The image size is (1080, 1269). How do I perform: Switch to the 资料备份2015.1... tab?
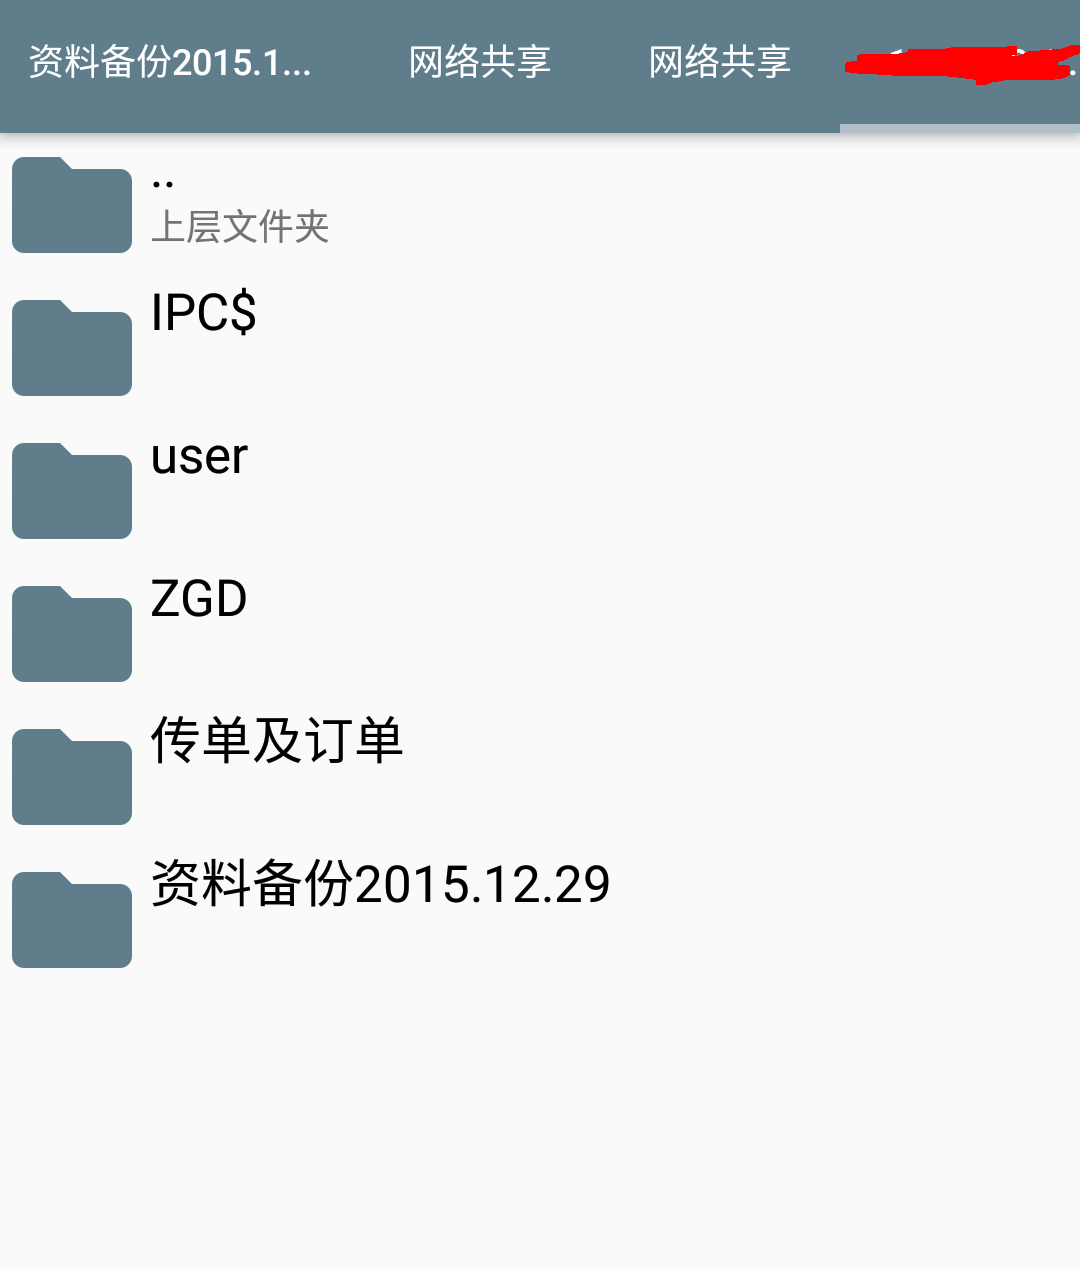click(x=170, y=62)
